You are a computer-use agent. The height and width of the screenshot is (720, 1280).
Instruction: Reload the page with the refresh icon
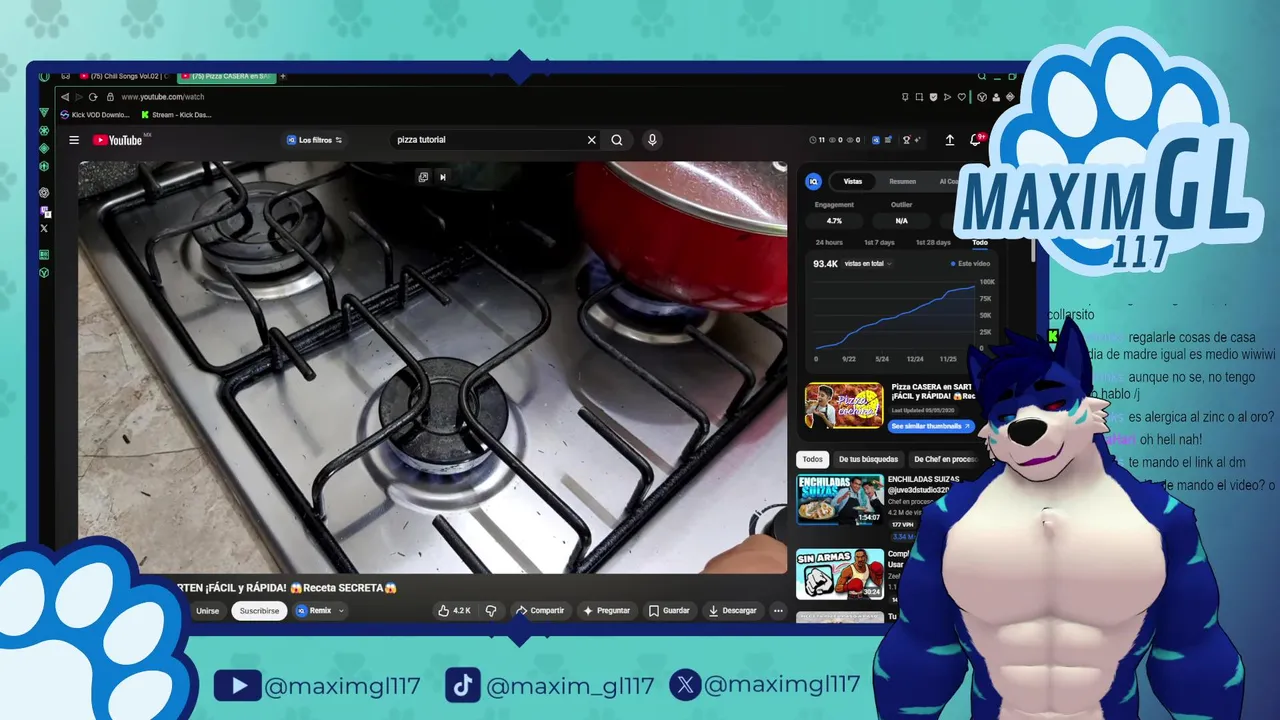pos(93,97)
